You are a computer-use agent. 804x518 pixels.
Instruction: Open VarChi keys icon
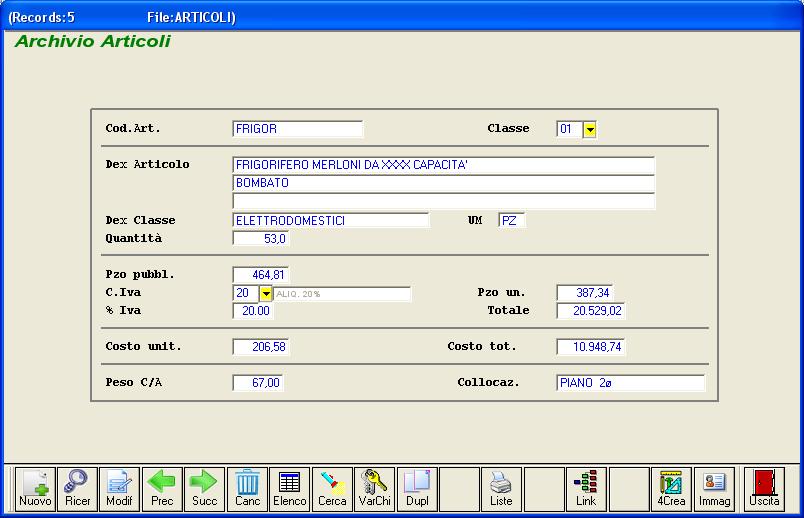374,489
